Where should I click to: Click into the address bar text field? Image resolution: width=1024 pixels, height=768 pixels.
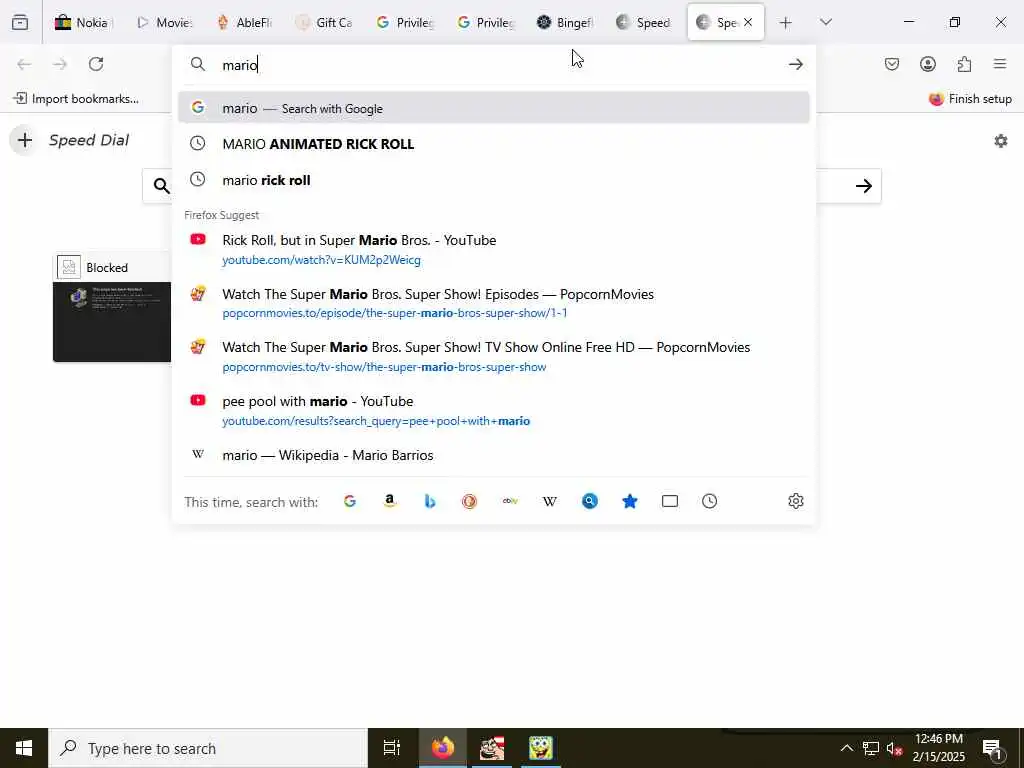tap(496, 65)
